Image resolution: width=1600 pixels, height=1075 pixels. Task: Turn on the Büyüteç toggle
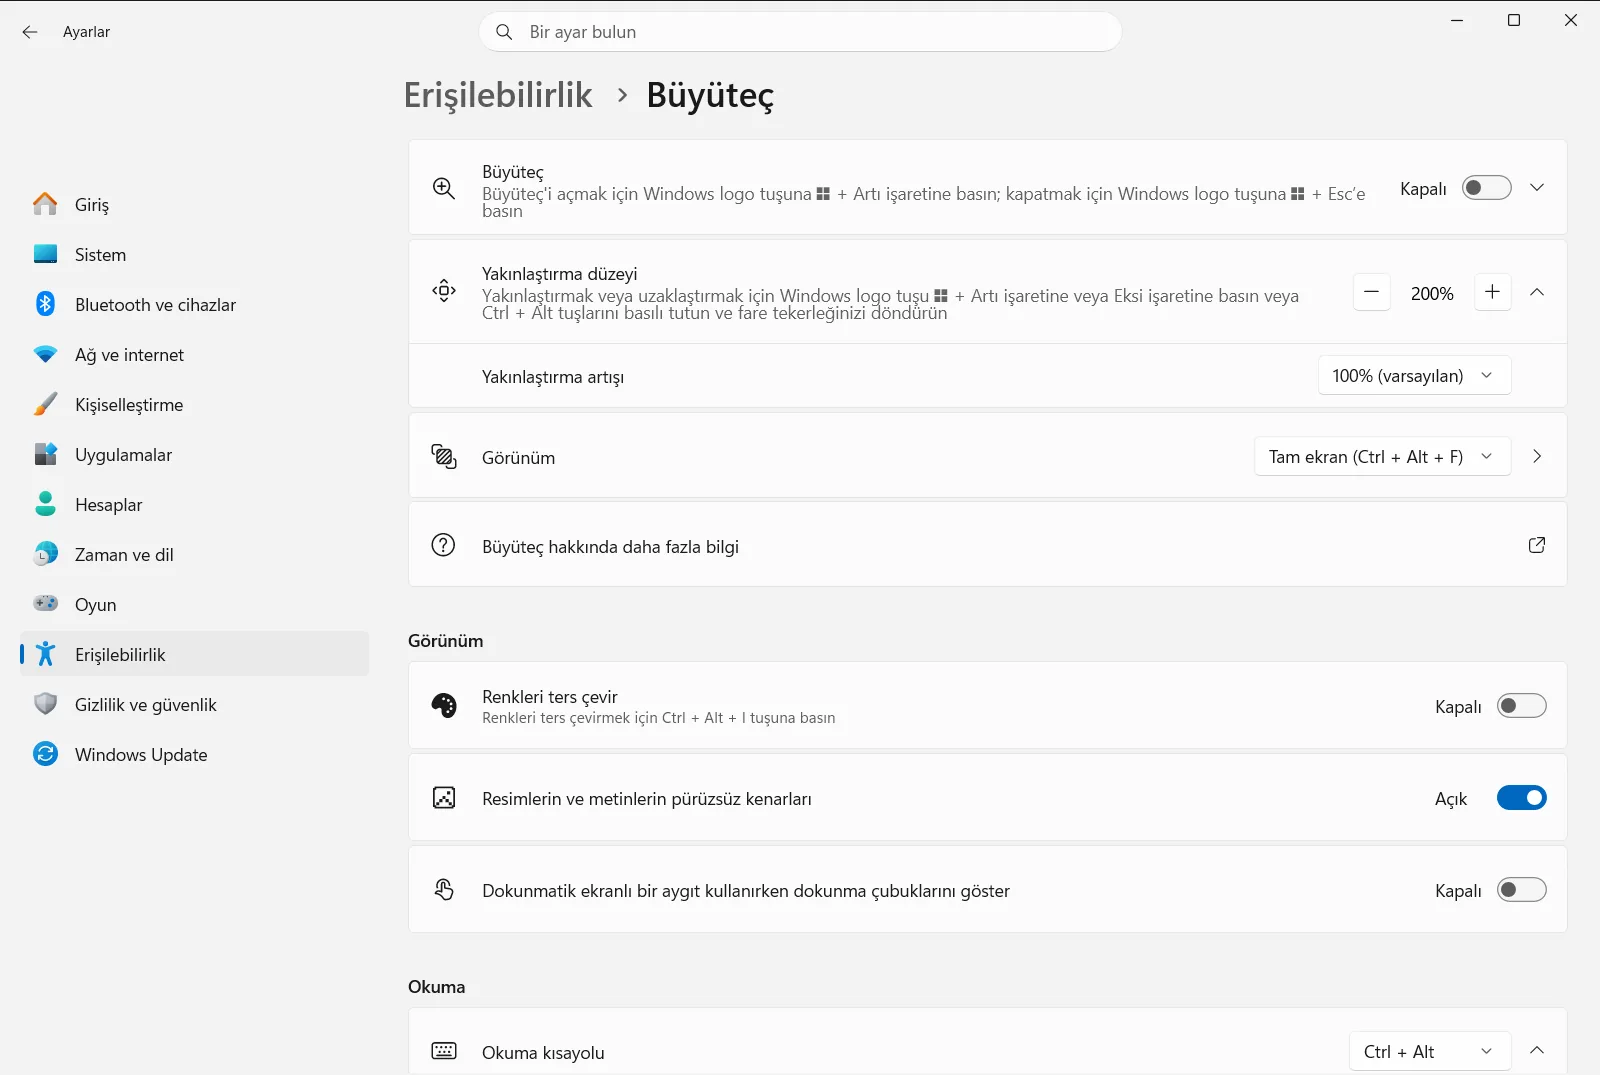[1486, 188]
